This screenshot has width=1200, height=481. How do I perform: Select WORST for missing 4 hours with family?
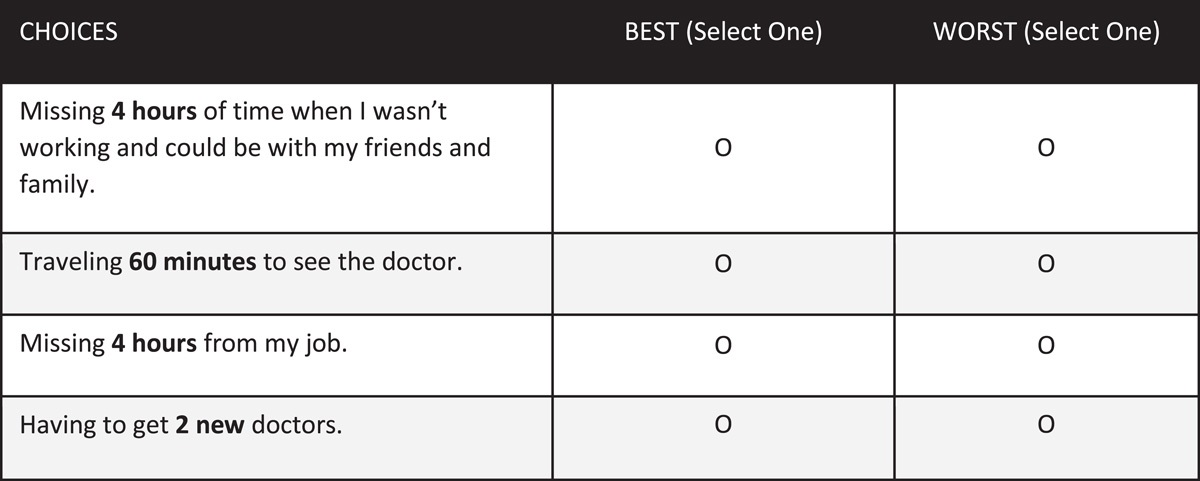(1046, 149)
